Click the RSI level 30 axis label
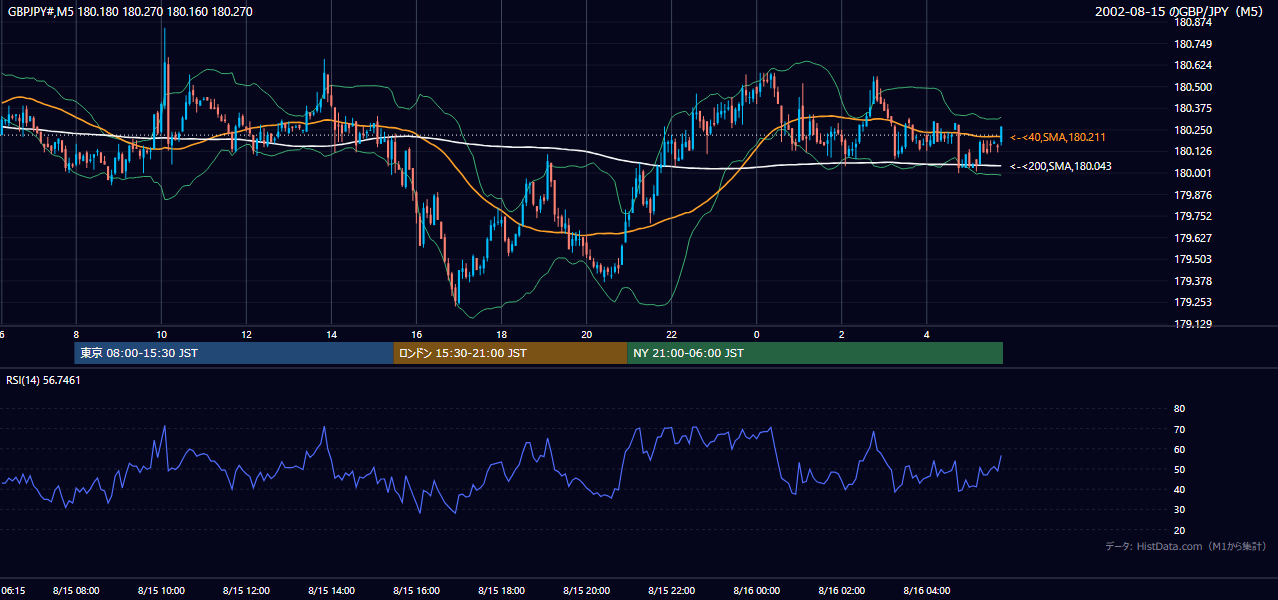1278x600 pixels. click(1179, 510)
